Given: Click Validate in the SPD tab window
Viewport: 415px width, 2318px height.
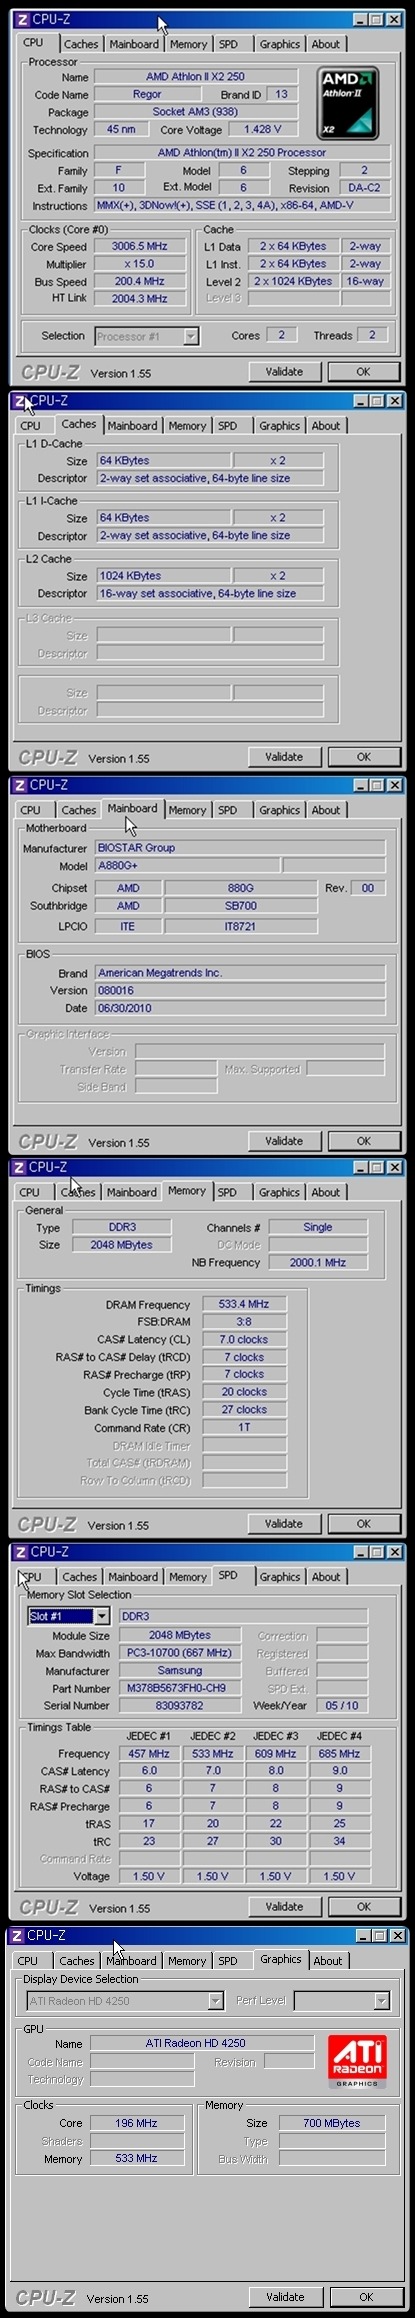Looking at the screenshot, I should point(284,1907).
